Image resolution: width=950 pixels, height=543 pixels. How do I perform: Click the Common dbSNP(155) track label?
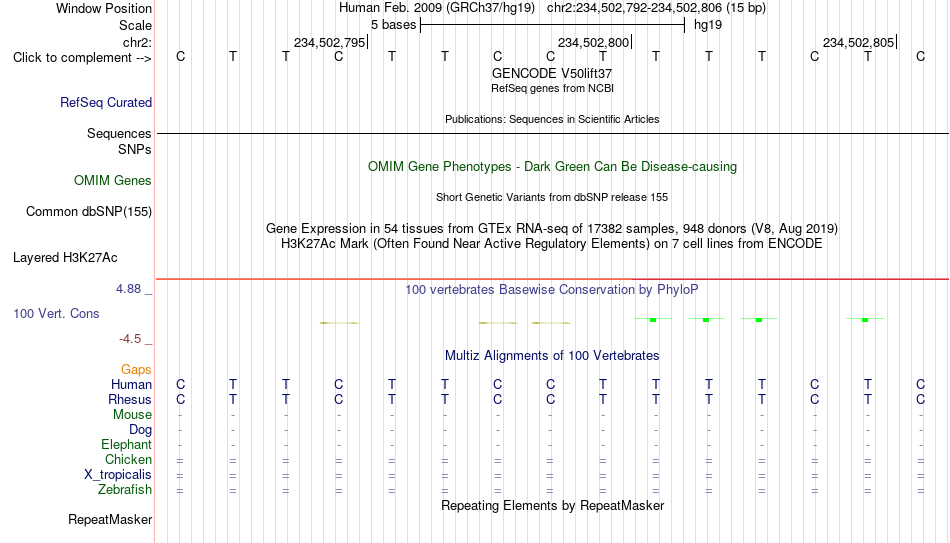tap(88, 212)
